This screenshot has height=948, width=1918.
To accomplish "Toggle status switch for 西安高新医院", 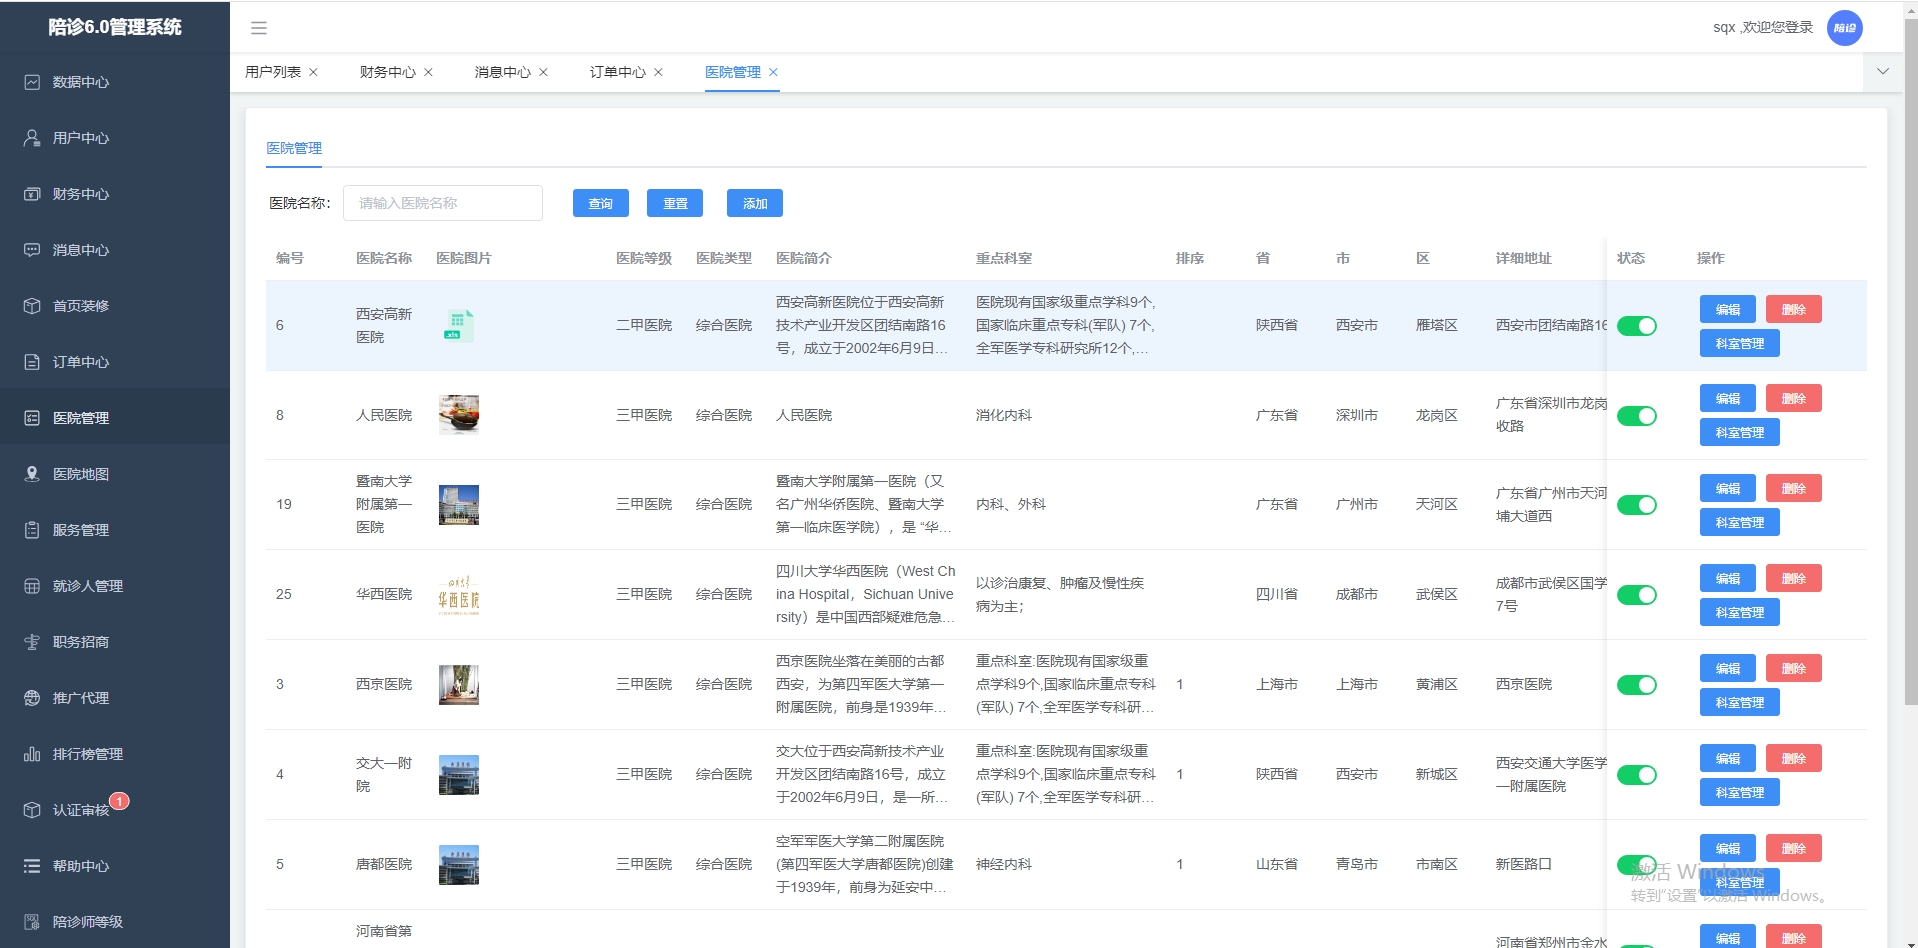I will (1636, 326).
